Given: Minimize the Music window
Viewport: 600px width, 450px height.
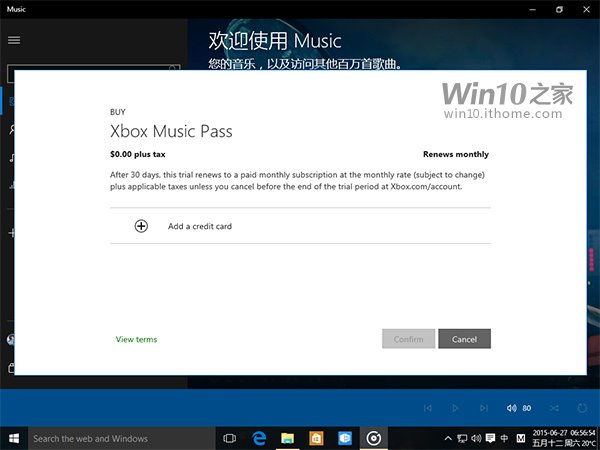Looking at the screenshot, I should pyautogui.click(x=533, y=10).
